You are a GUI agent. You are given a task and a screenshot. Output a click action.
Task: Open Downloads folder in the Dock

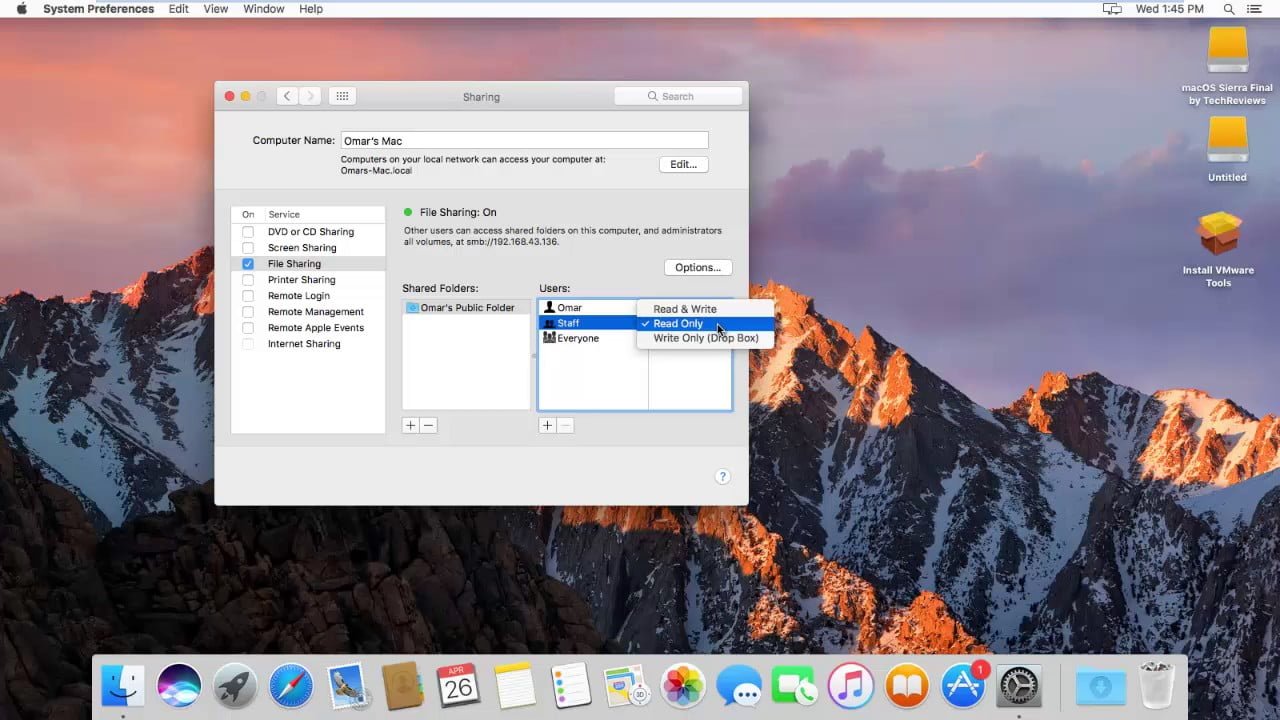point(1101,686)
